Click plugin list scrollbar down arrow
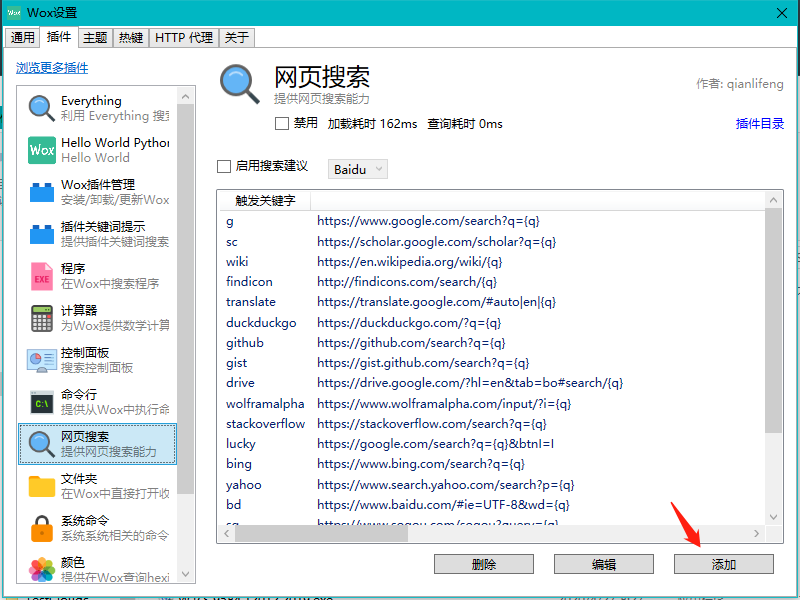The image size is (800, 600). pyautogui.click(x=186, y=574)
